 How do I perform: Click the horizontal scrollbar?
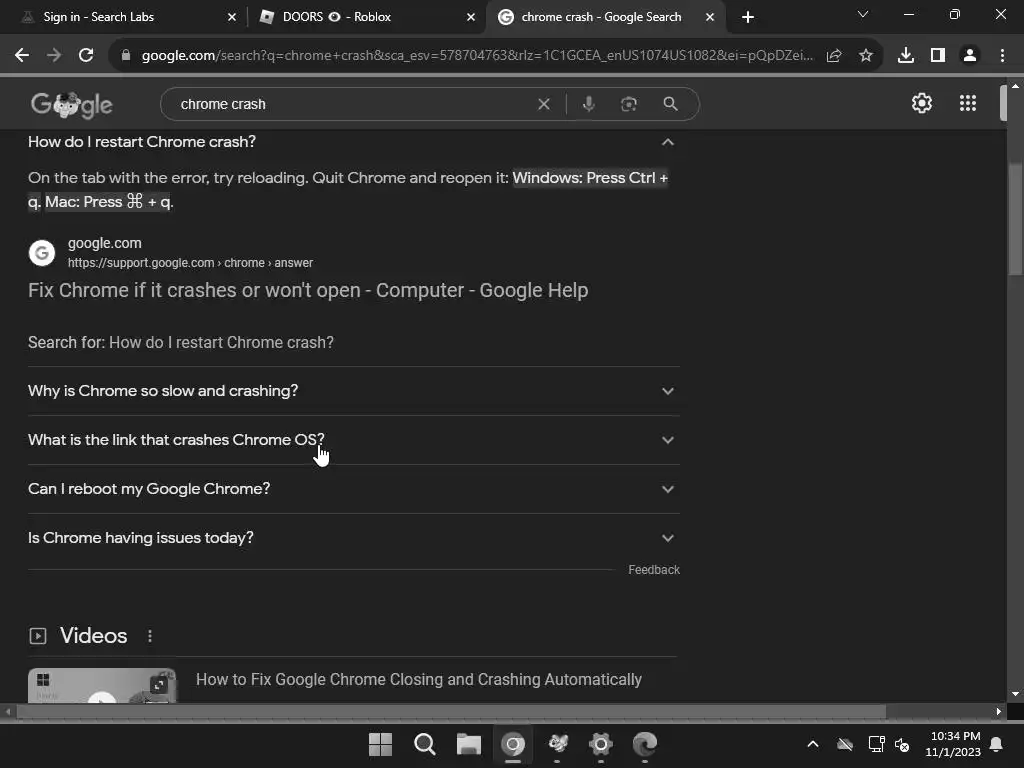click(451, 711)
